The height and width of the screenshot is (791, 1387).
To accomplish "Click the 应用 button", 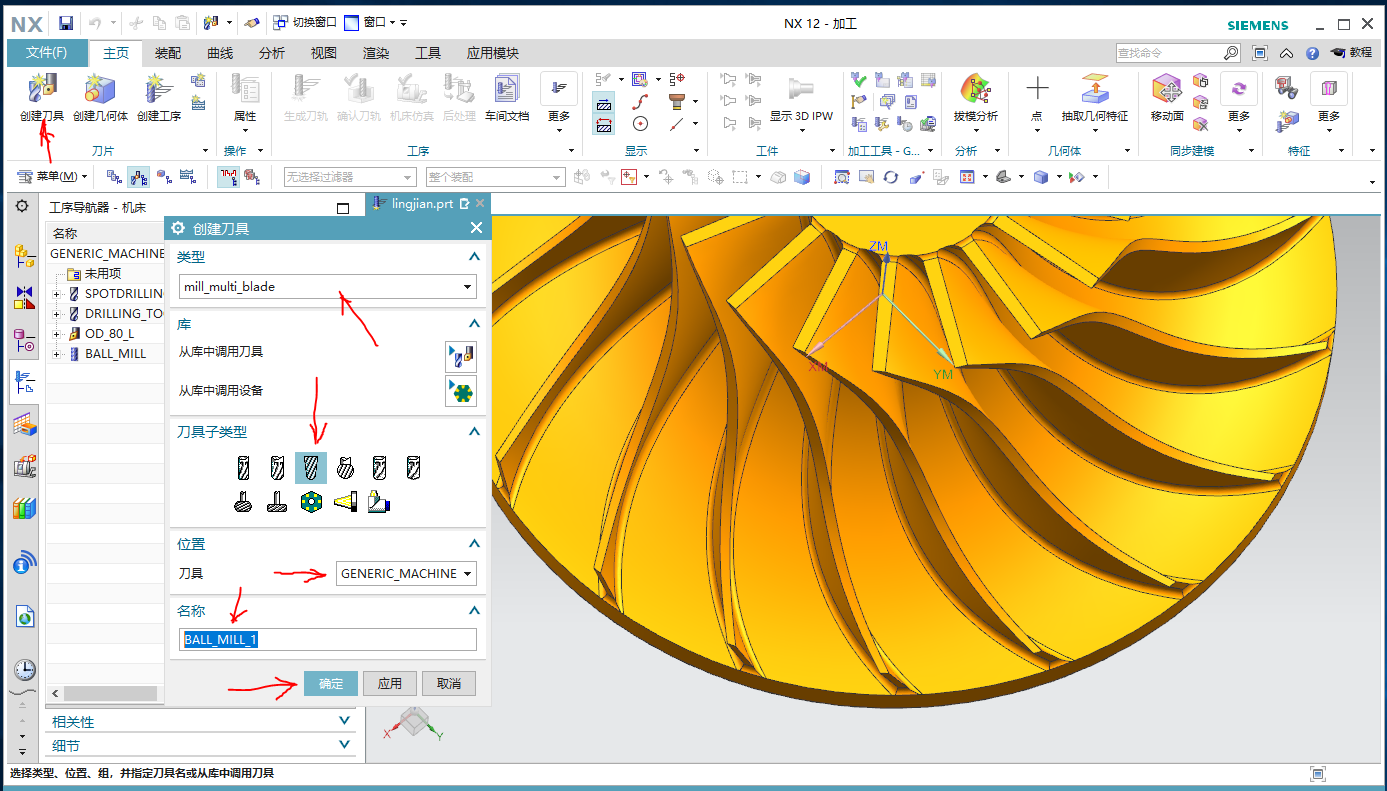I will [x=390, y=684].
